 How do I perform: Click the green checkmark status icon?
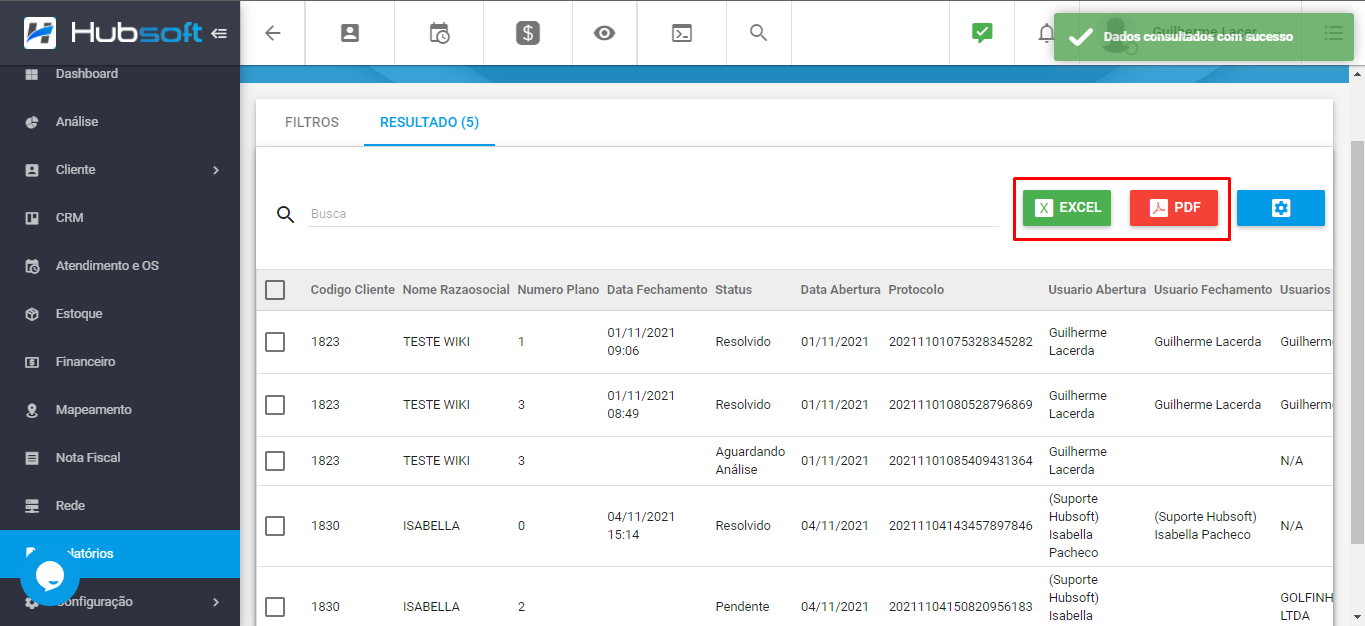click(x=981, y=32)
